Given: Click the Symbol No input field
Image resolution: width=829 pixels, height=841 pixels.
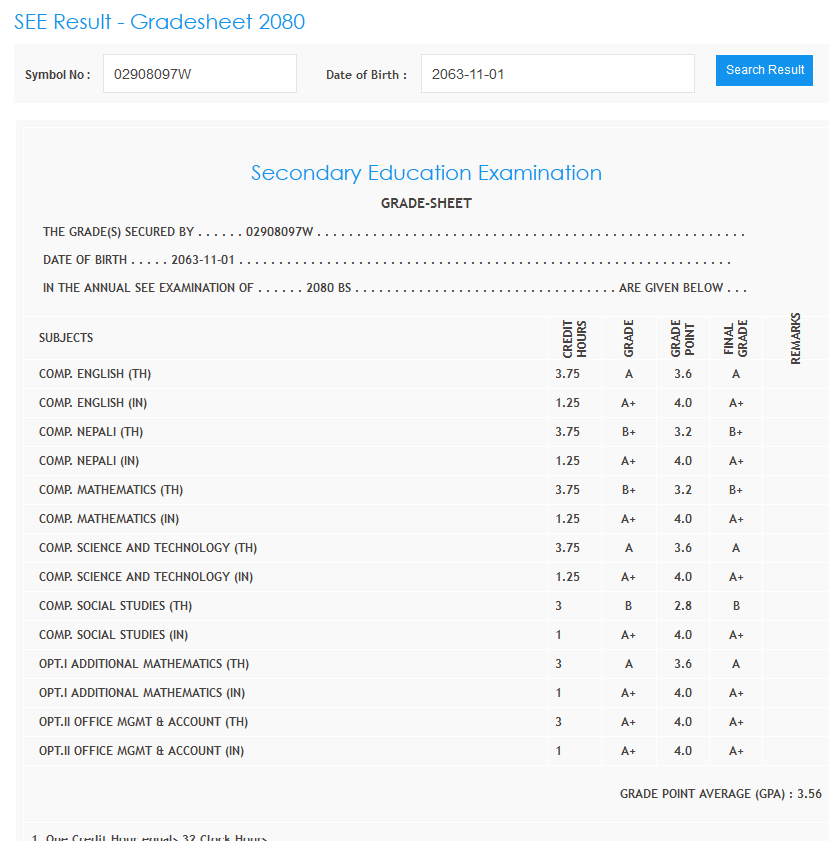Looking at the screenshot, I should pyautogui.click(x=199, y=74).
